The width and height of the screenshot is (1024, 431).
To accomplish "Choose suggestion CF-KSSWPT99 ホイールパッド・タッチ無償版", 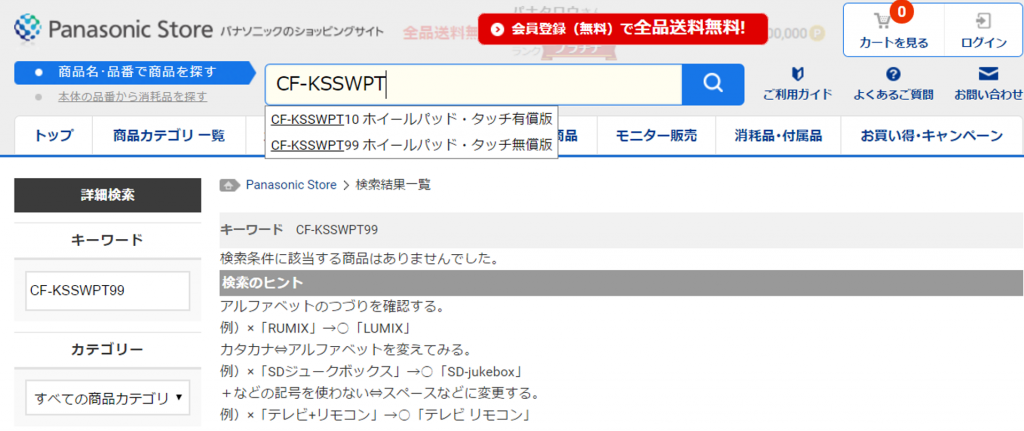I will 411,145.
